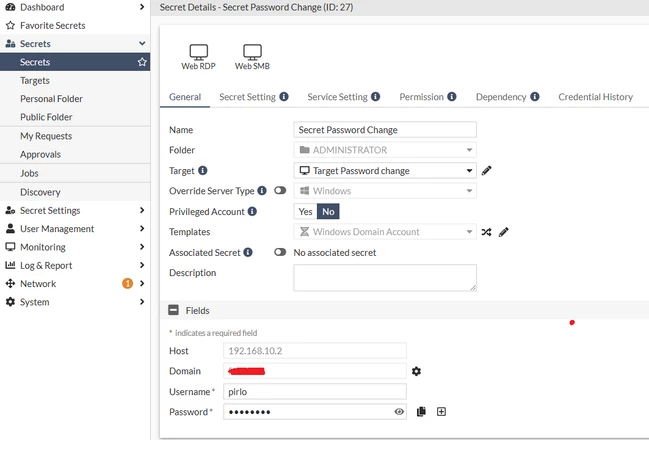
Task: Launch the Web SMB monitor icon
Action: [252, 52]
